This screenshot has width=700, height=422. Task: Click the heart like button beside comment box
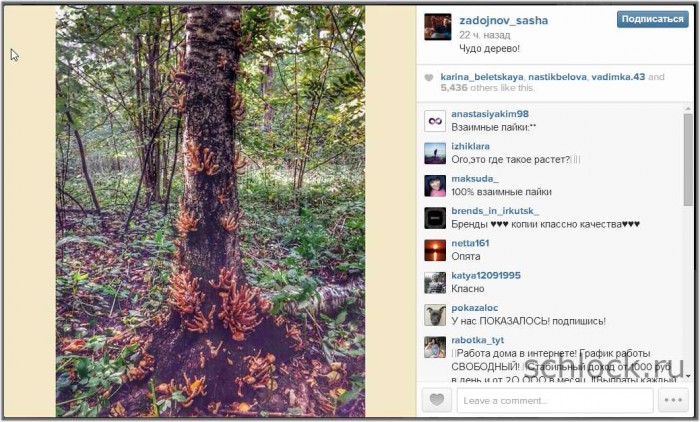click(436, 400)
